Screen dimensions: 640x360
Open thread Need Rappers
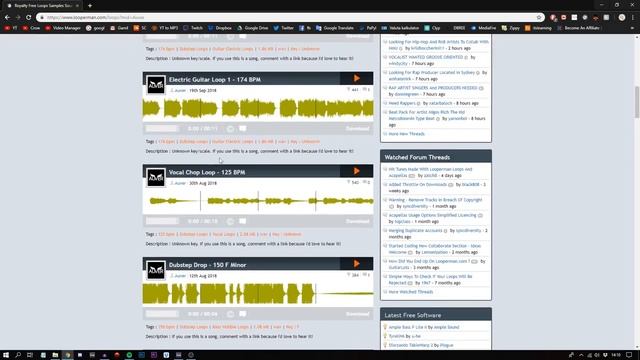coord(402,103)
